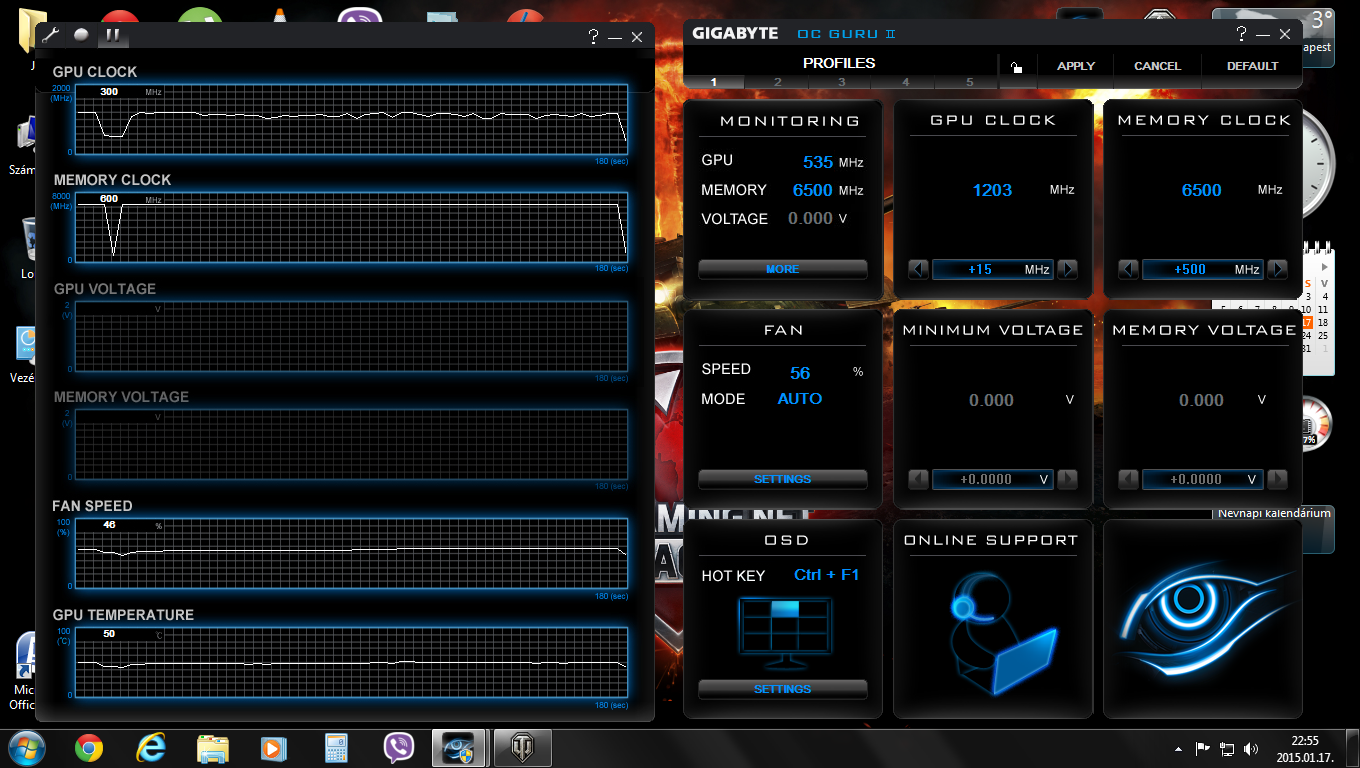This screenshot has height=768, width=1360.
Task: Minimize the monitoring graphs window
Action: coord(615,37)
